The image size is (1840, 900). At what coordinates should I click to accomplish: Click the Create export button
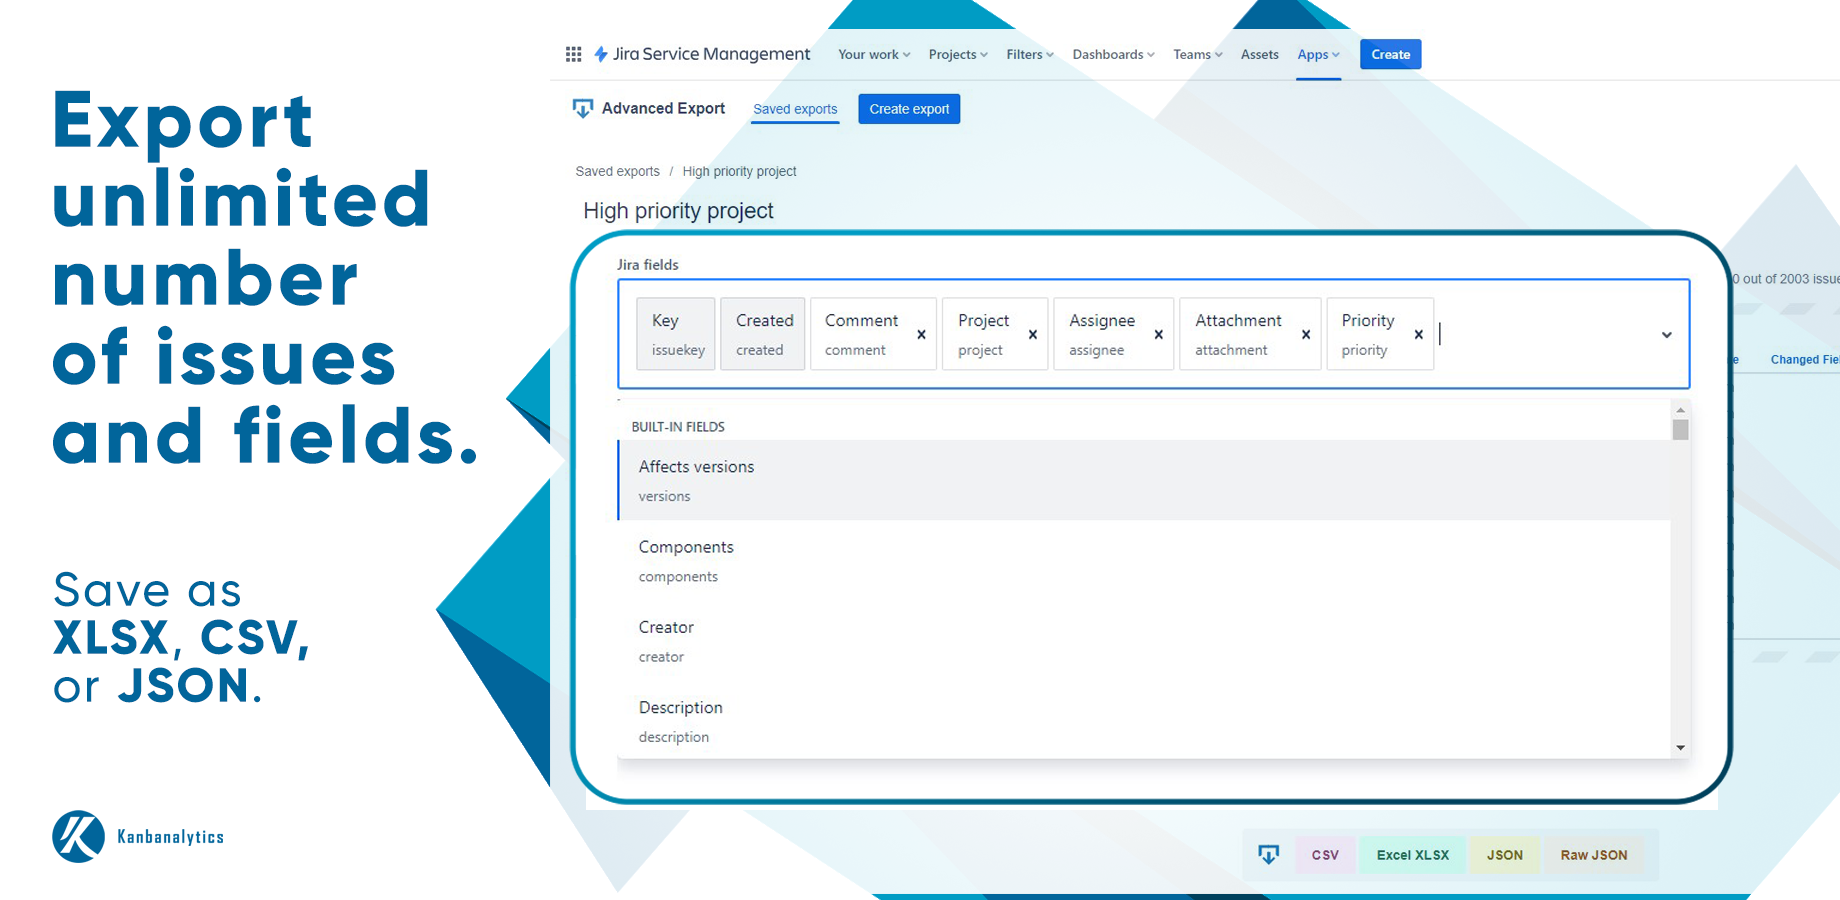point(909,109)
